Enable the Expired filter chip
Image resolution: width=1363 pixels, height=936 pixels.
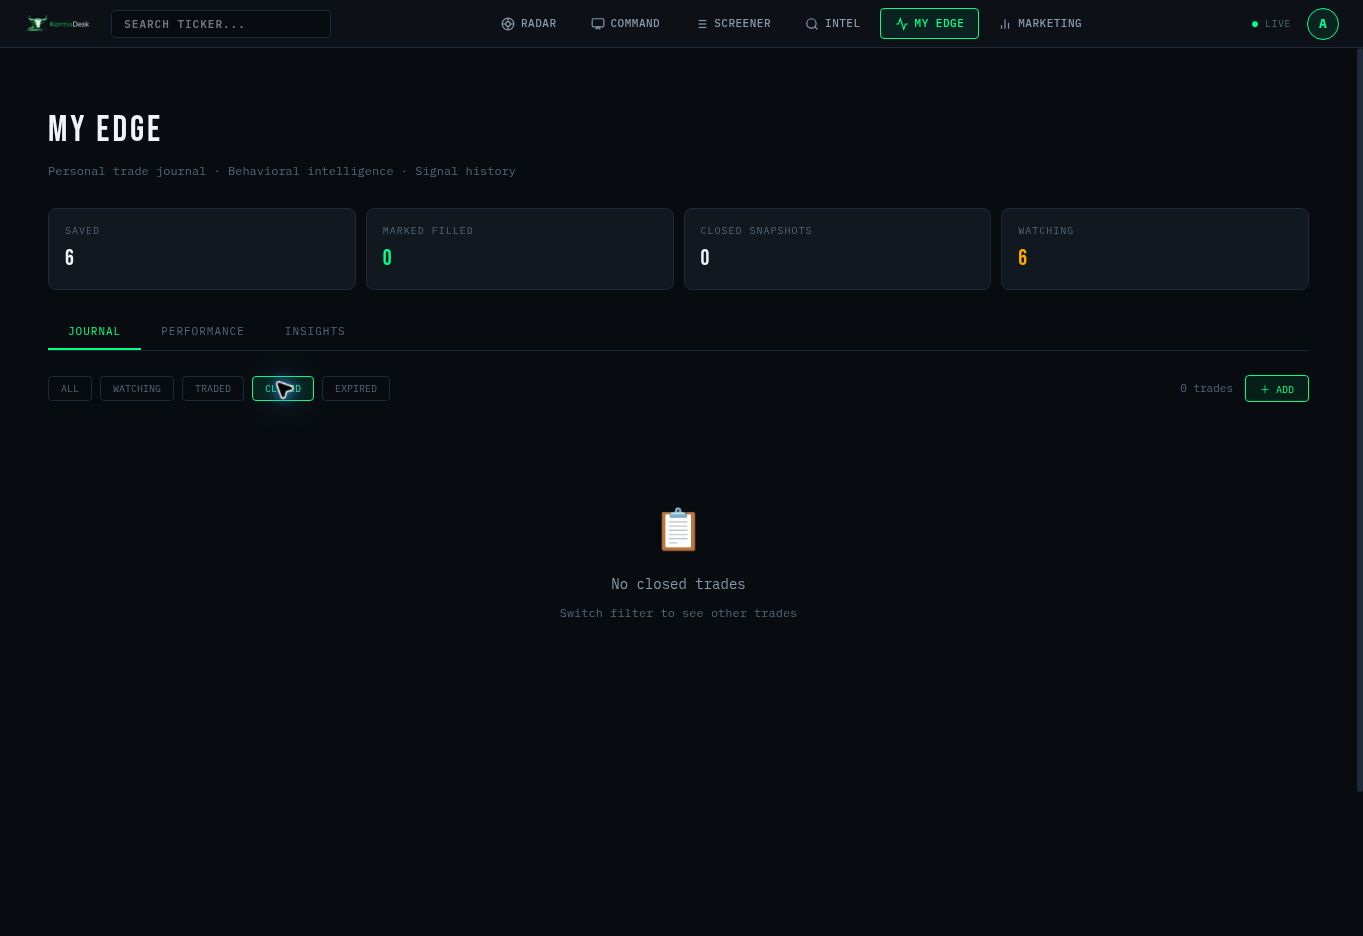coord(356,388)
